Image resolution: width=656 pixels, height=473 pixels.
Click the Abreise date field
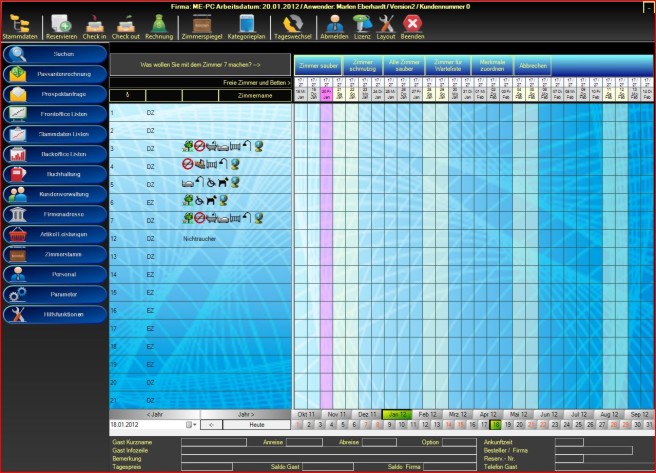[379, 442]
